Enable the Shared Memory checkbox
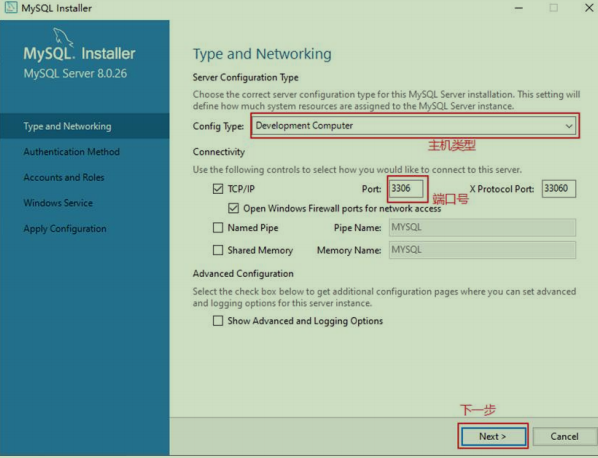The image size is (598, 458). pos(218,250)
